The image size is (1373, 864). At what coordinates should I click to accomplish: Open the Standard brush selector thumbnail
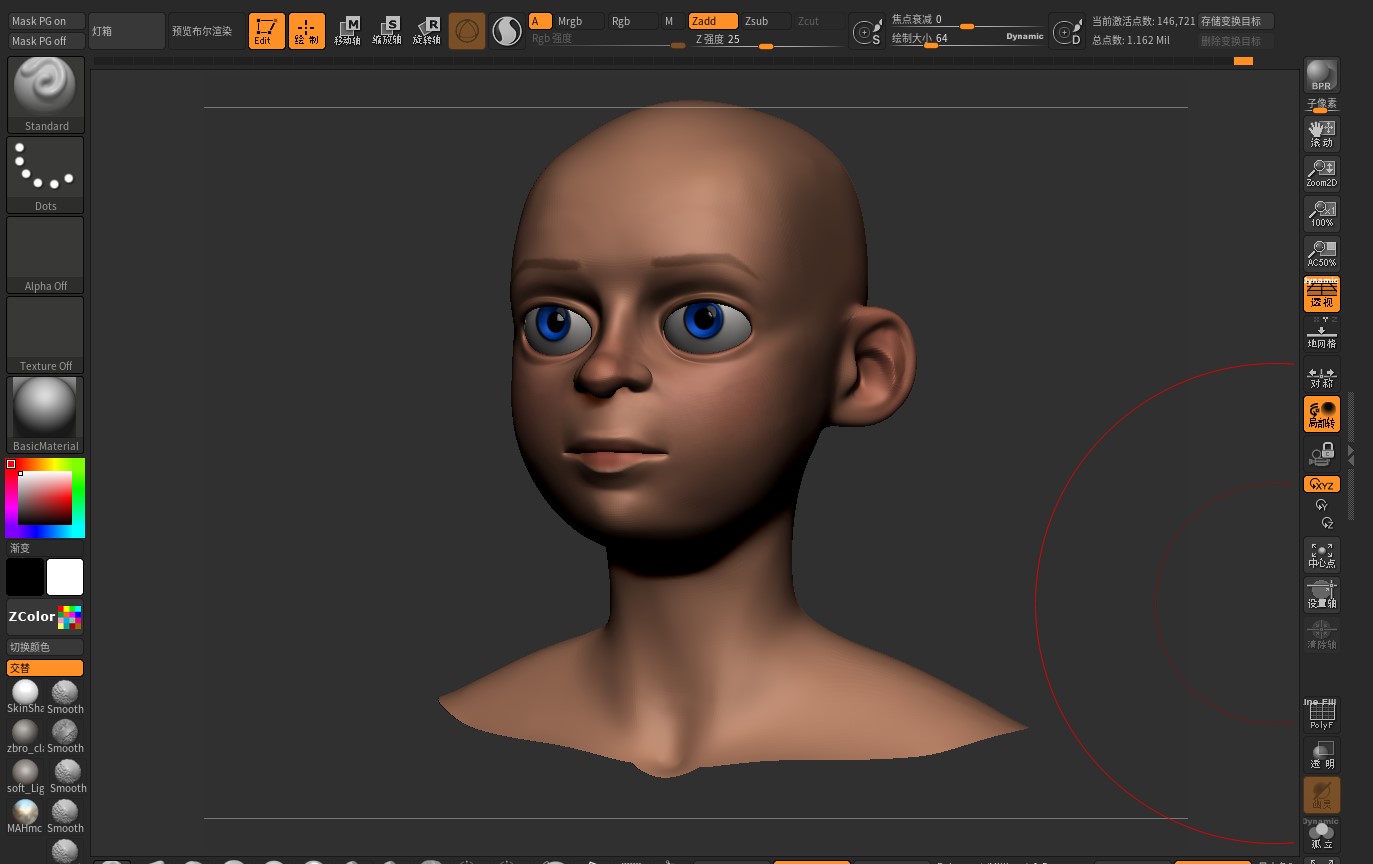[46, 95]
